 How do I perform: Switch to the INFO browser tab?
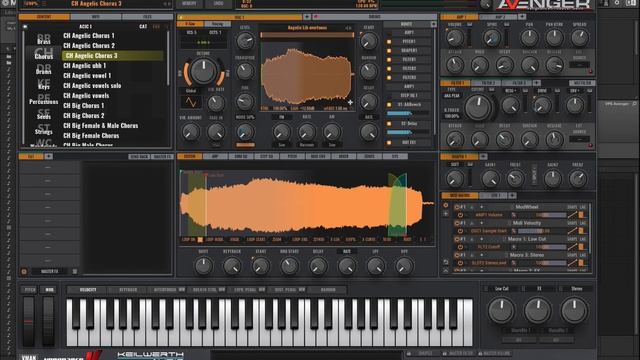(x=96, y=17)
